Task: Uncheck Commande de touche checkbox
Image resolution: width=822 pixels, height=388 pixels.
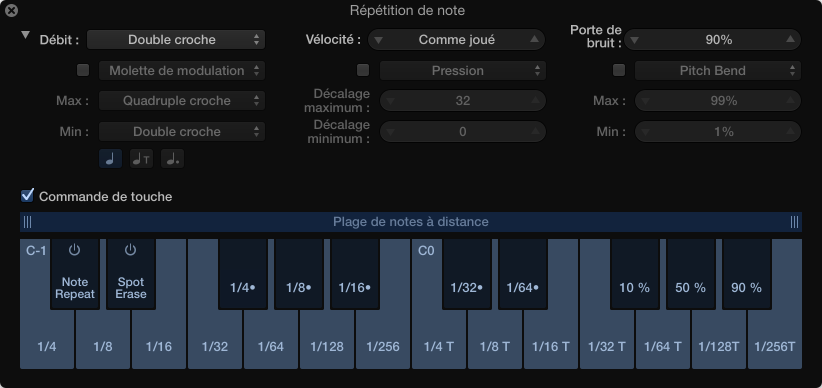Action: coord(27,196)
